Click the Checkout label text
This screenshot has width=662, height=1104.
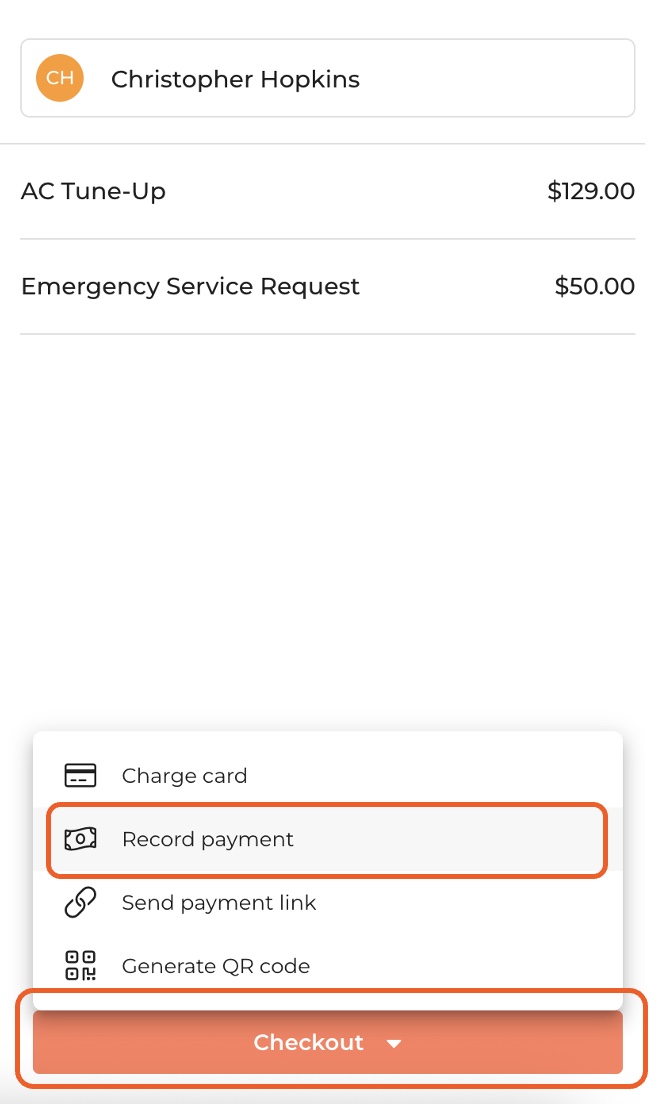[x=308, y=1043]
